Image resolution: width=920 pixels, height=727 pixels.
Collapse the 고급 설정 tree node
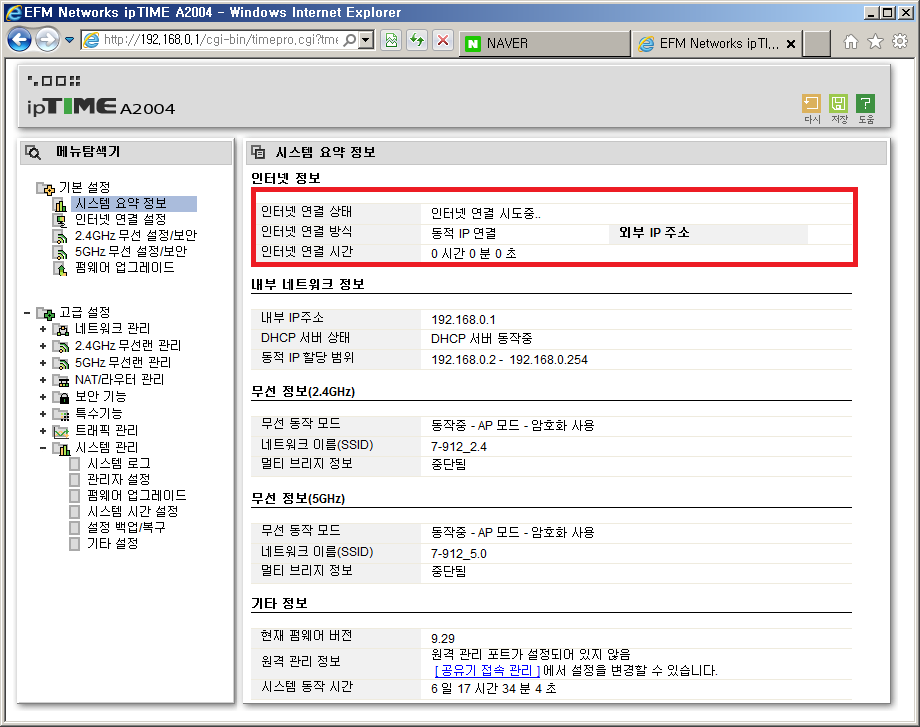[27, 313]
